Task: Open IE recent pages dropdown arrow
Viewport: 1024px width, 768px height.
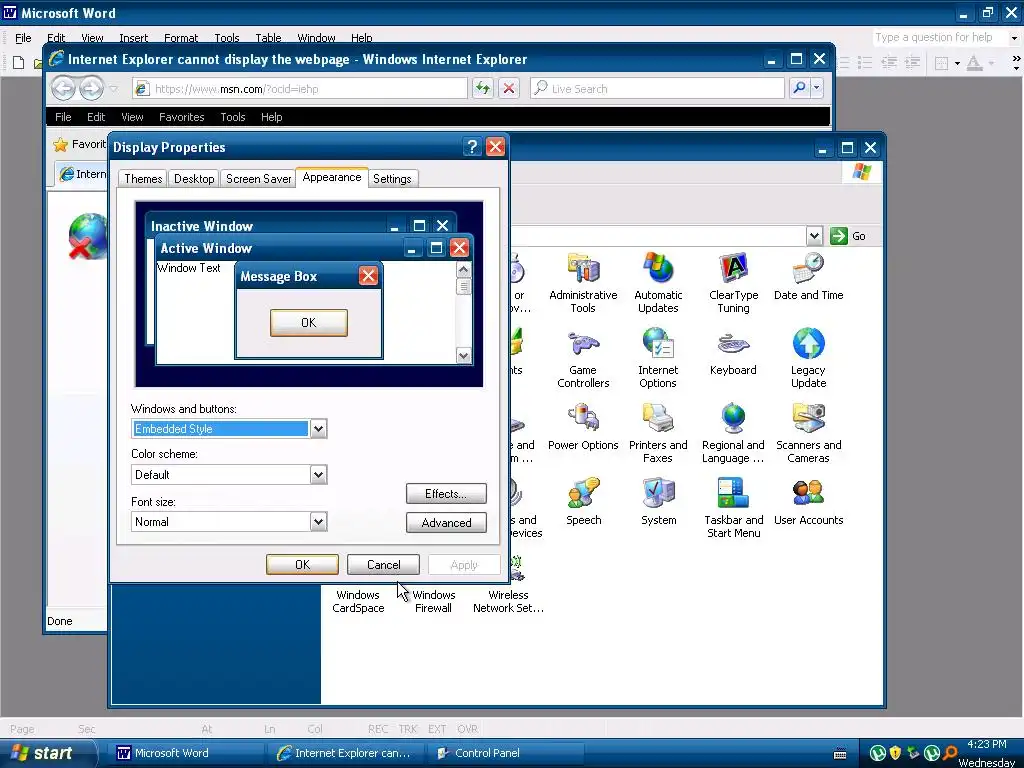Action: click(x=114, y=88)
